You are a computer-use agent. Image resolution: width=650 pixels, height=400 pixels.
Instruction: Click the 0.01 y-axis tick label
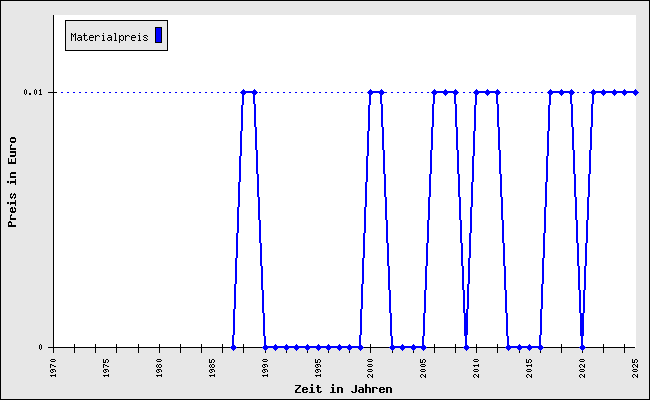33,92
